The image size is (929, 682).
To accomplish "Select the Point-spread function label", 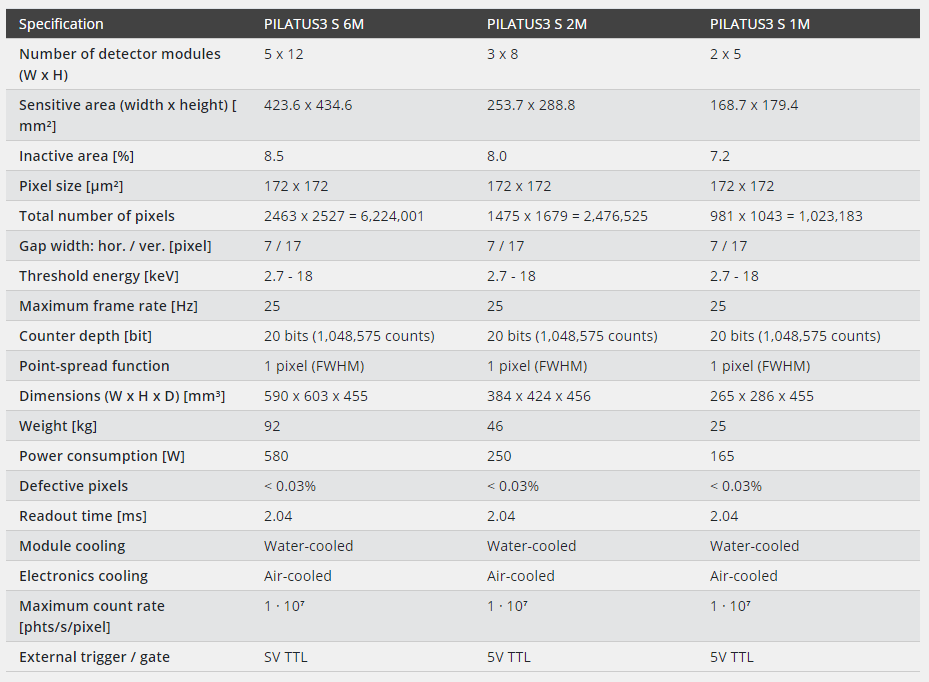I will (x=94, y=366).
